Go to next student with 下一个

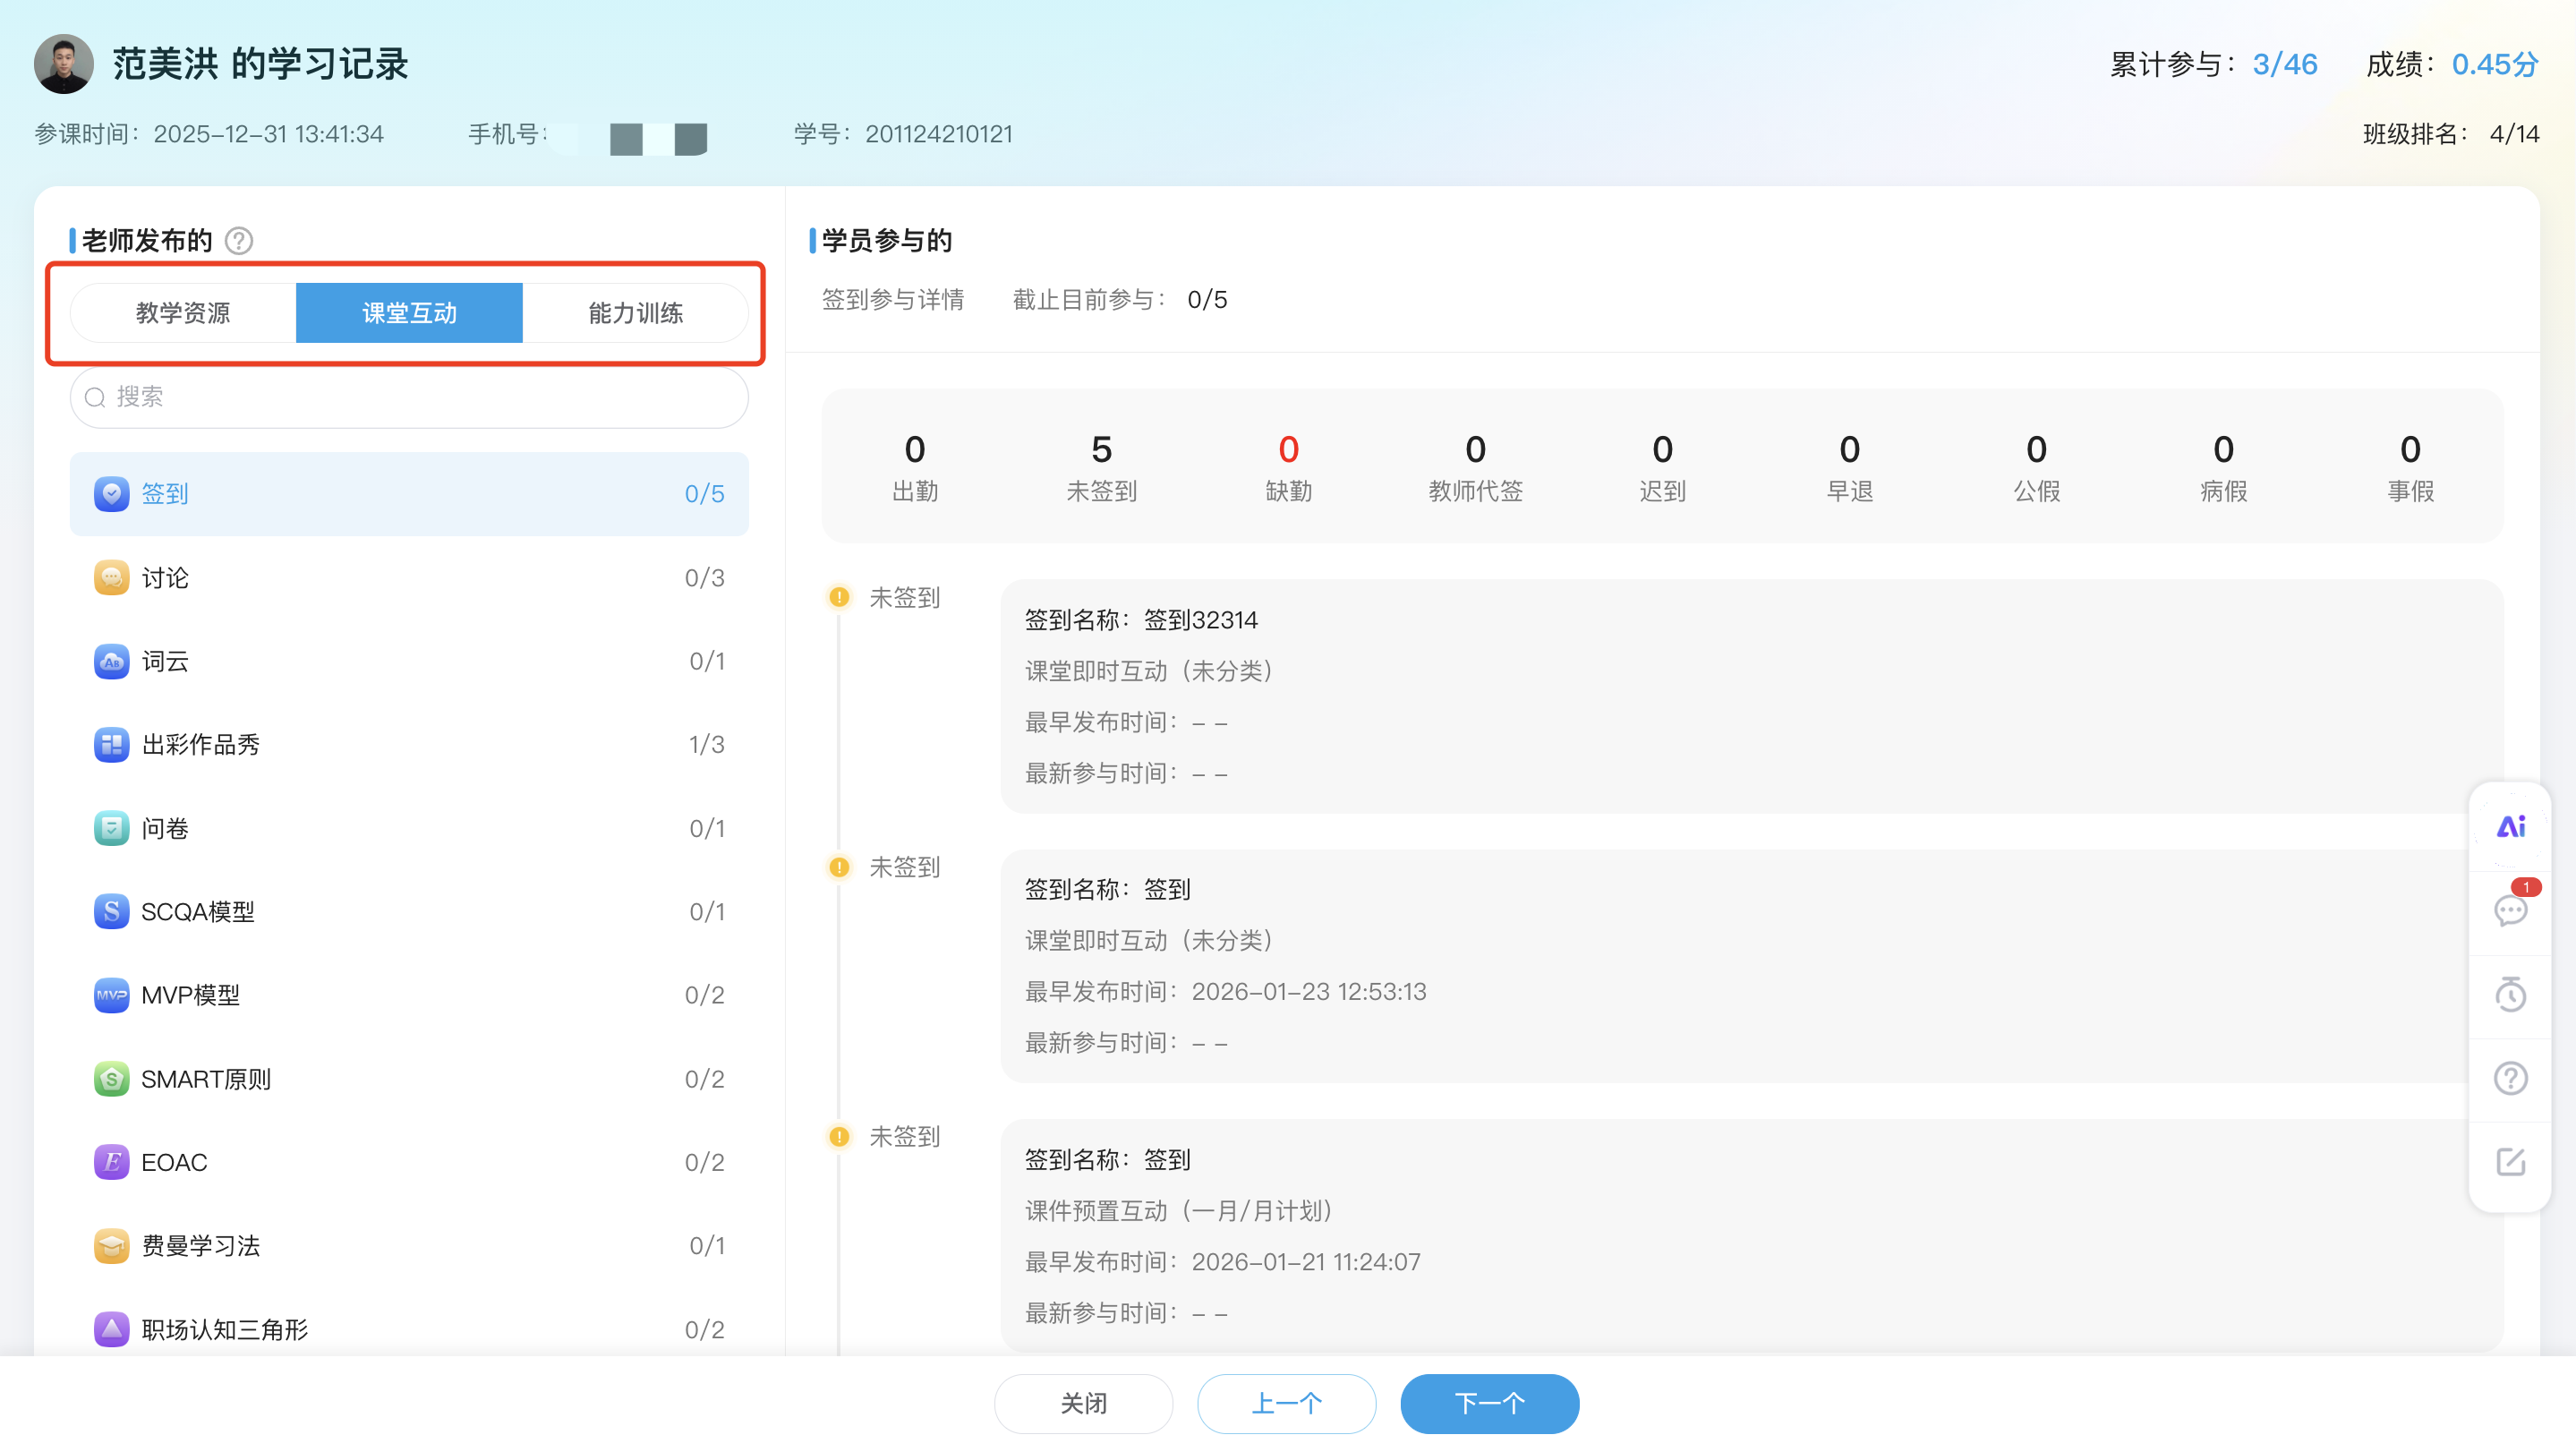[x=1489, y=1403]
